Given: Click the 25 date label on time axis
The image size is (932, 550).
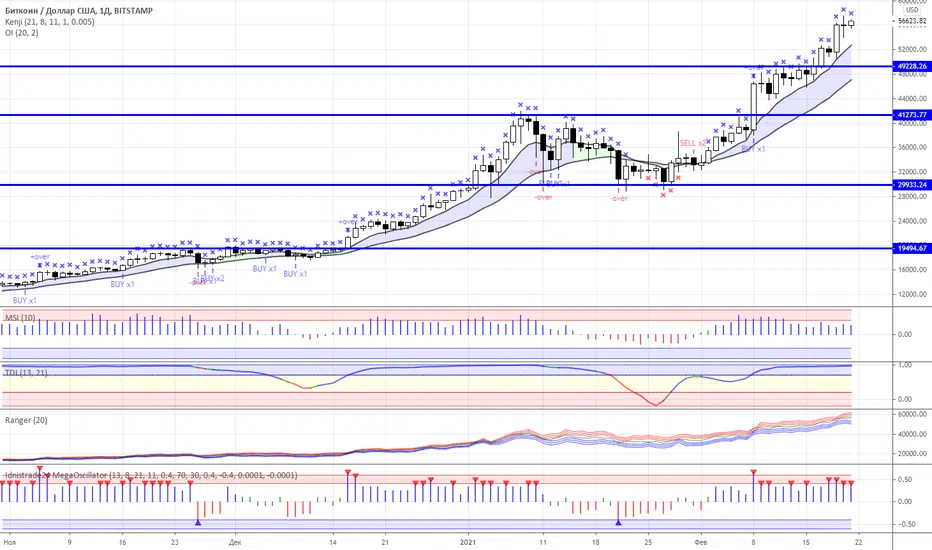Looking at the screenshot, I should (648, 542).
